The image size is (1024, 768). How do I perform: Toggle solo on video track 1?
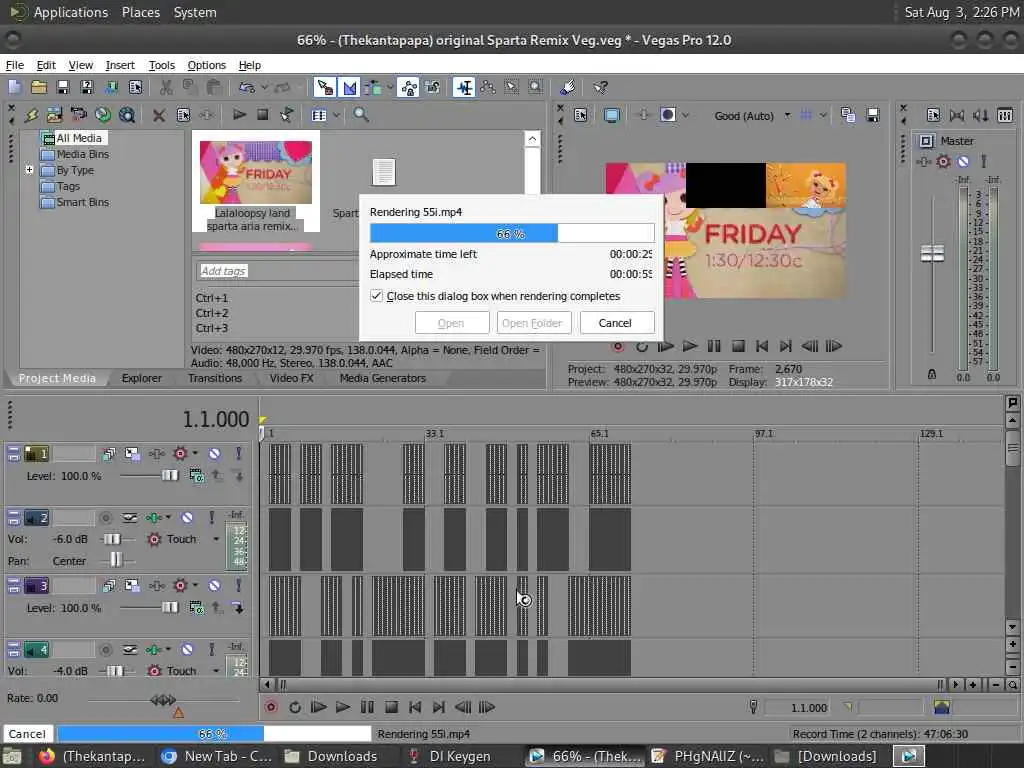tap(238, 453)
